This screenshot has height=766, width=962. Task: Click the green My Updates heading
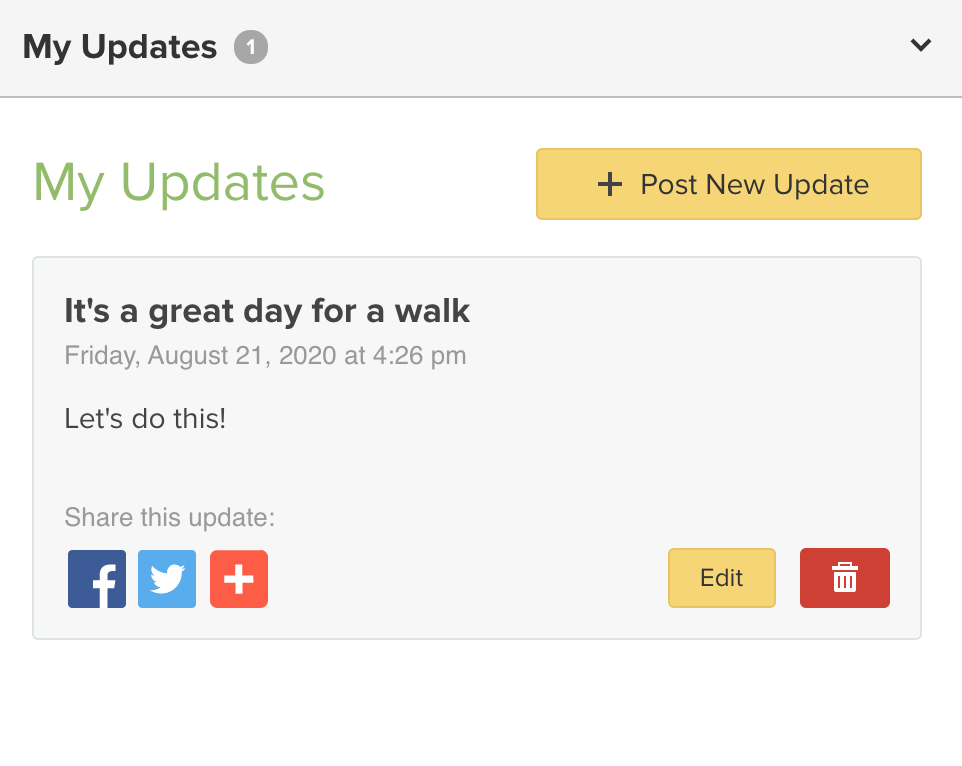click(179, 183)
